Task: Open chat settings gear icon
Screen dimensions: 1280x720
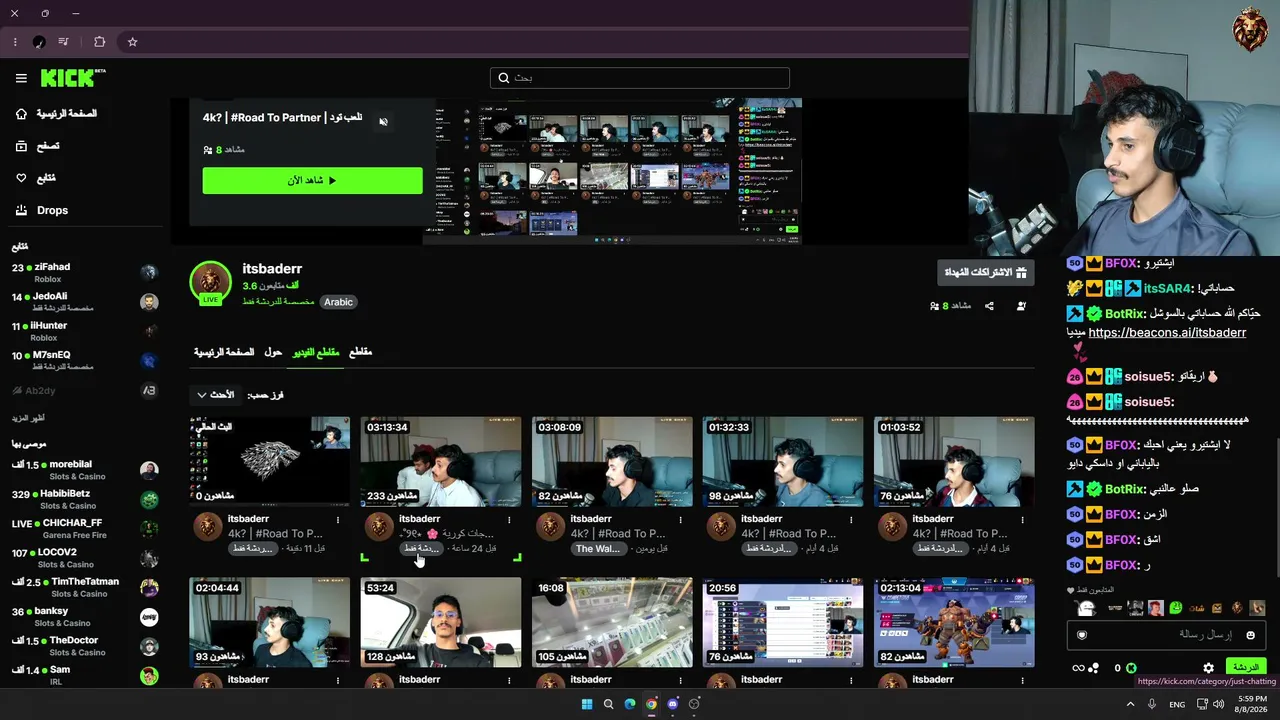Action: coord(1208,668)
